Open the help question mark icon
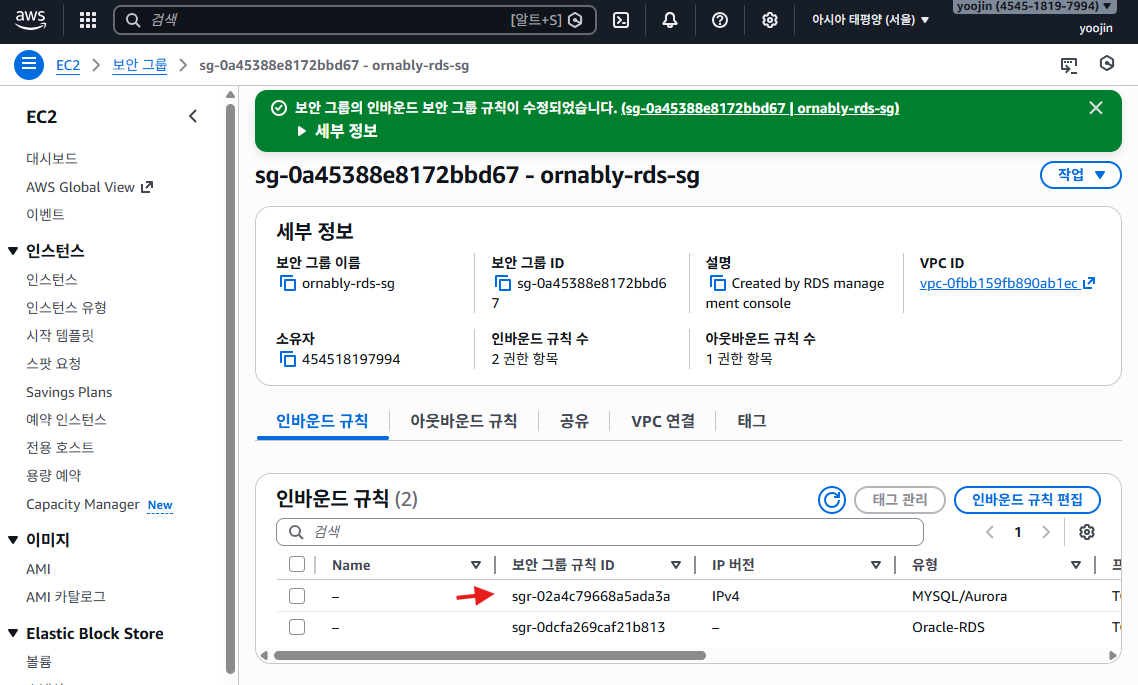Screen dimensions: 1138x685 pos(720,20)
